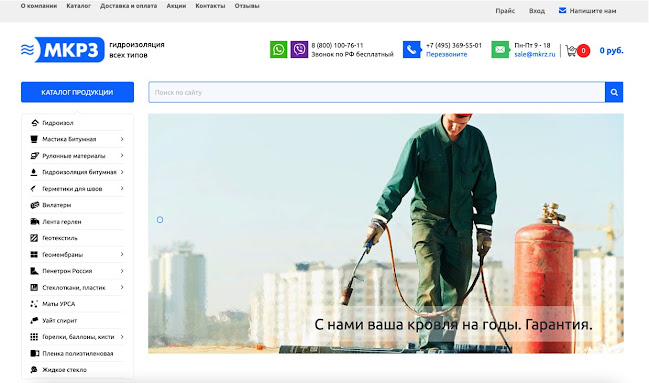Select Жидкое стекло category text
This screenshot has width=649, height=383.
65,370
